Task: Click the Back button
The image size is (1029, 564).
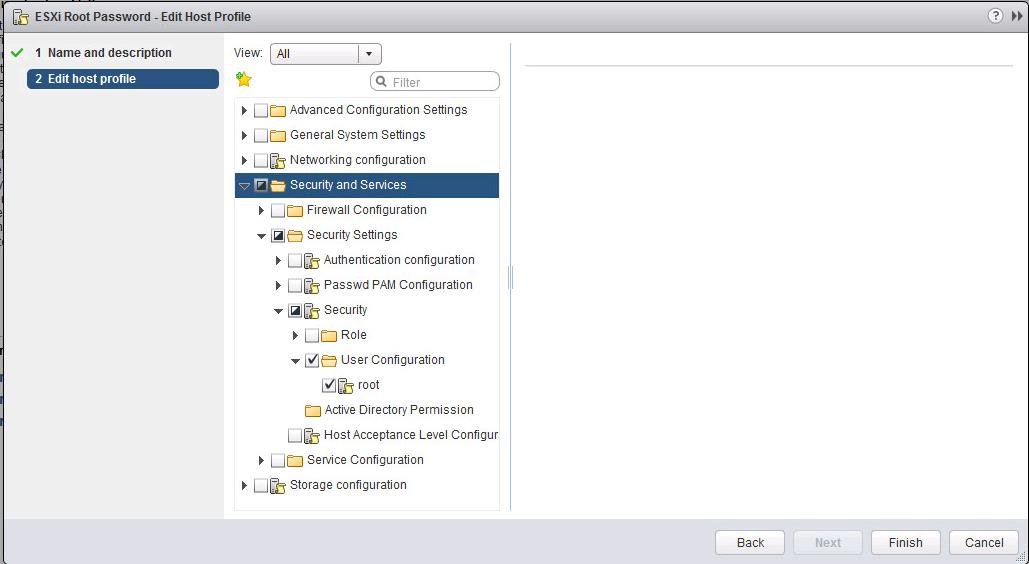Action: click(750, 542)
